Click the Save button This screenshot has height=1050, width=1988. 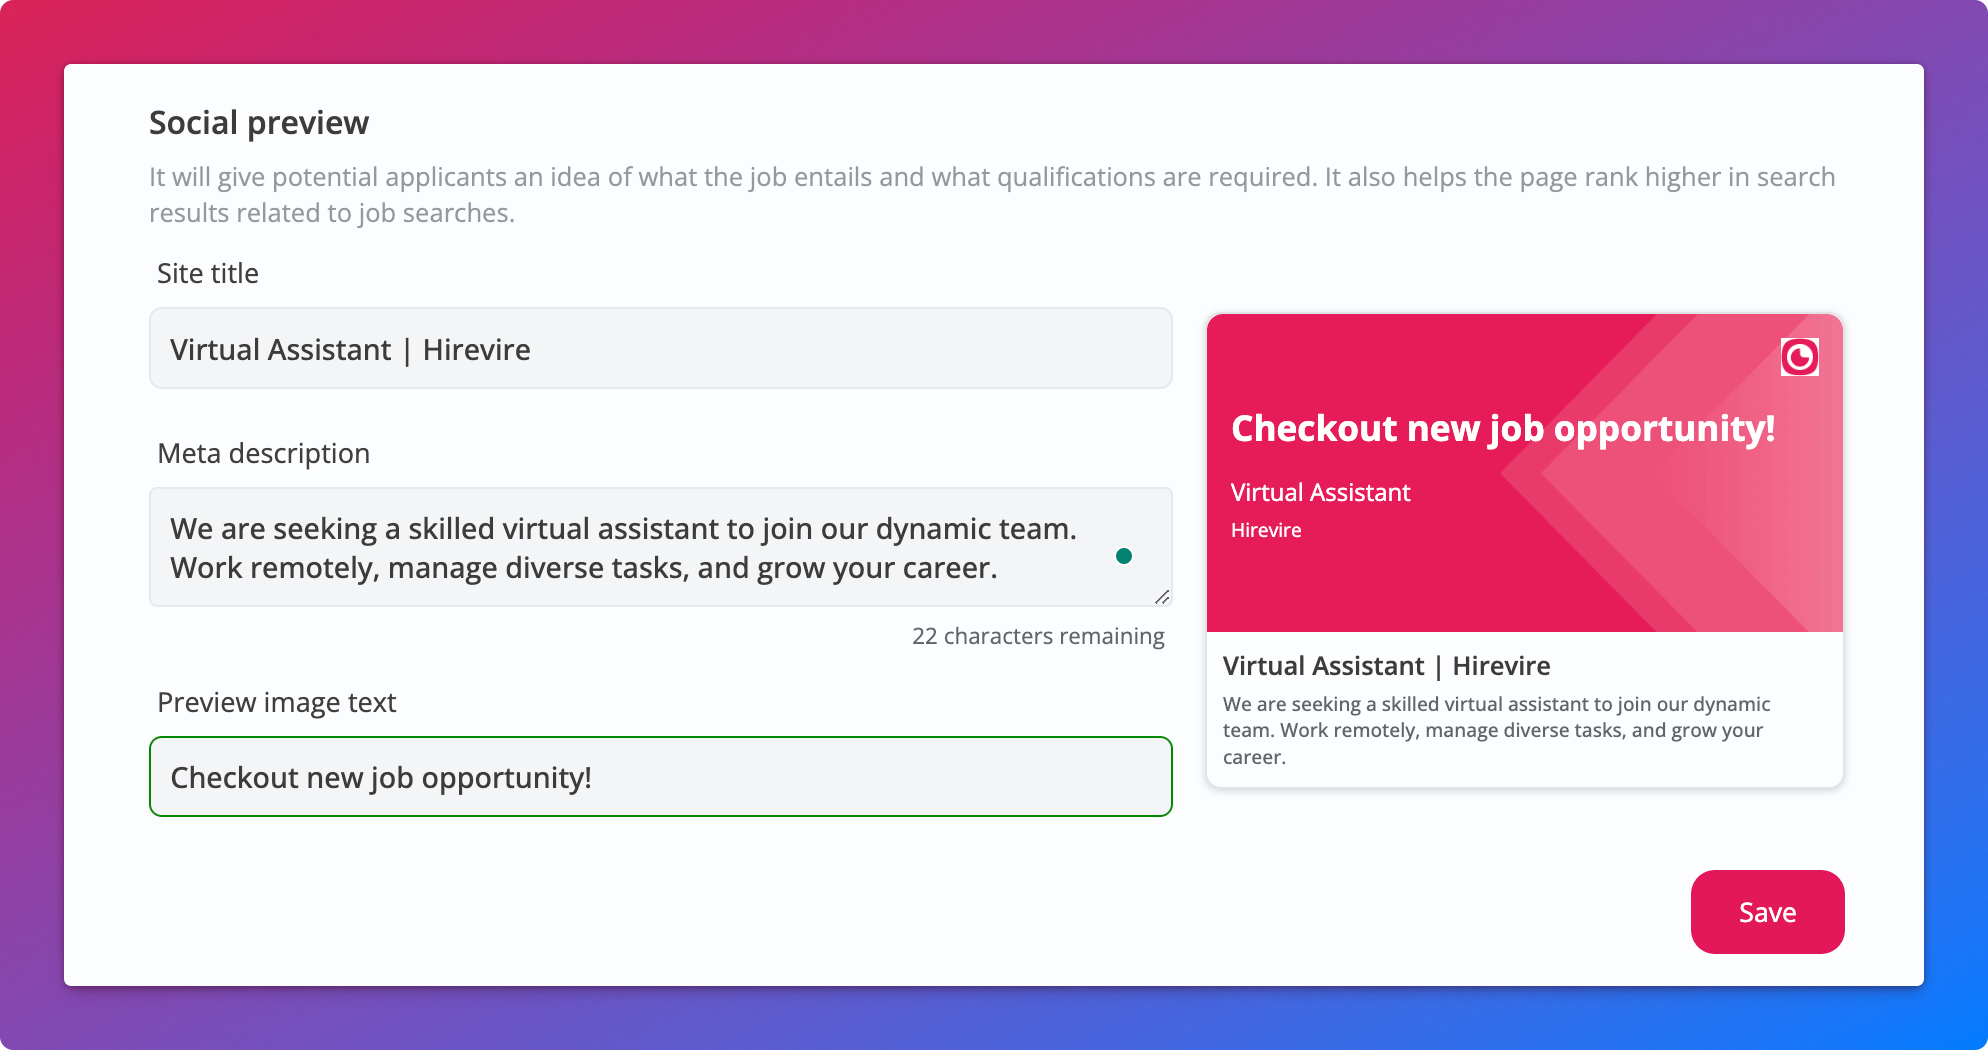coord(1767,912)
